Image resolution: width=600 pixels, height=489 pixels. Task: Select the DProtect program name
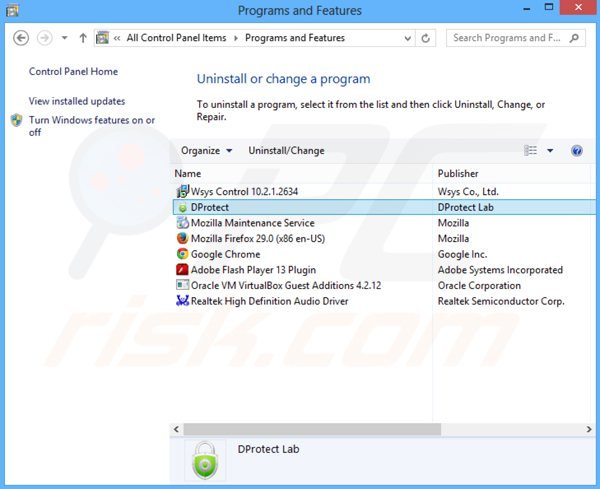210,207
